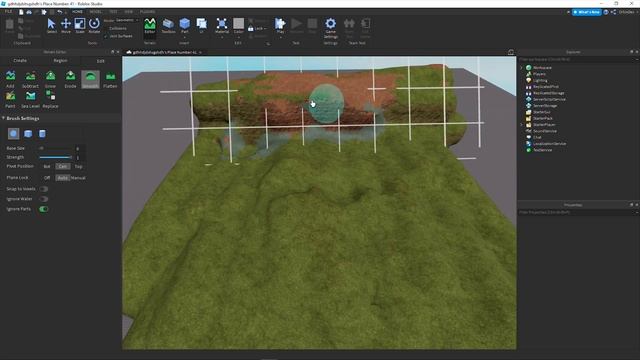This screenshot has width=640, height=360.
Task: Activate the Rotate tool in ribbon
Action: (94, 26)
